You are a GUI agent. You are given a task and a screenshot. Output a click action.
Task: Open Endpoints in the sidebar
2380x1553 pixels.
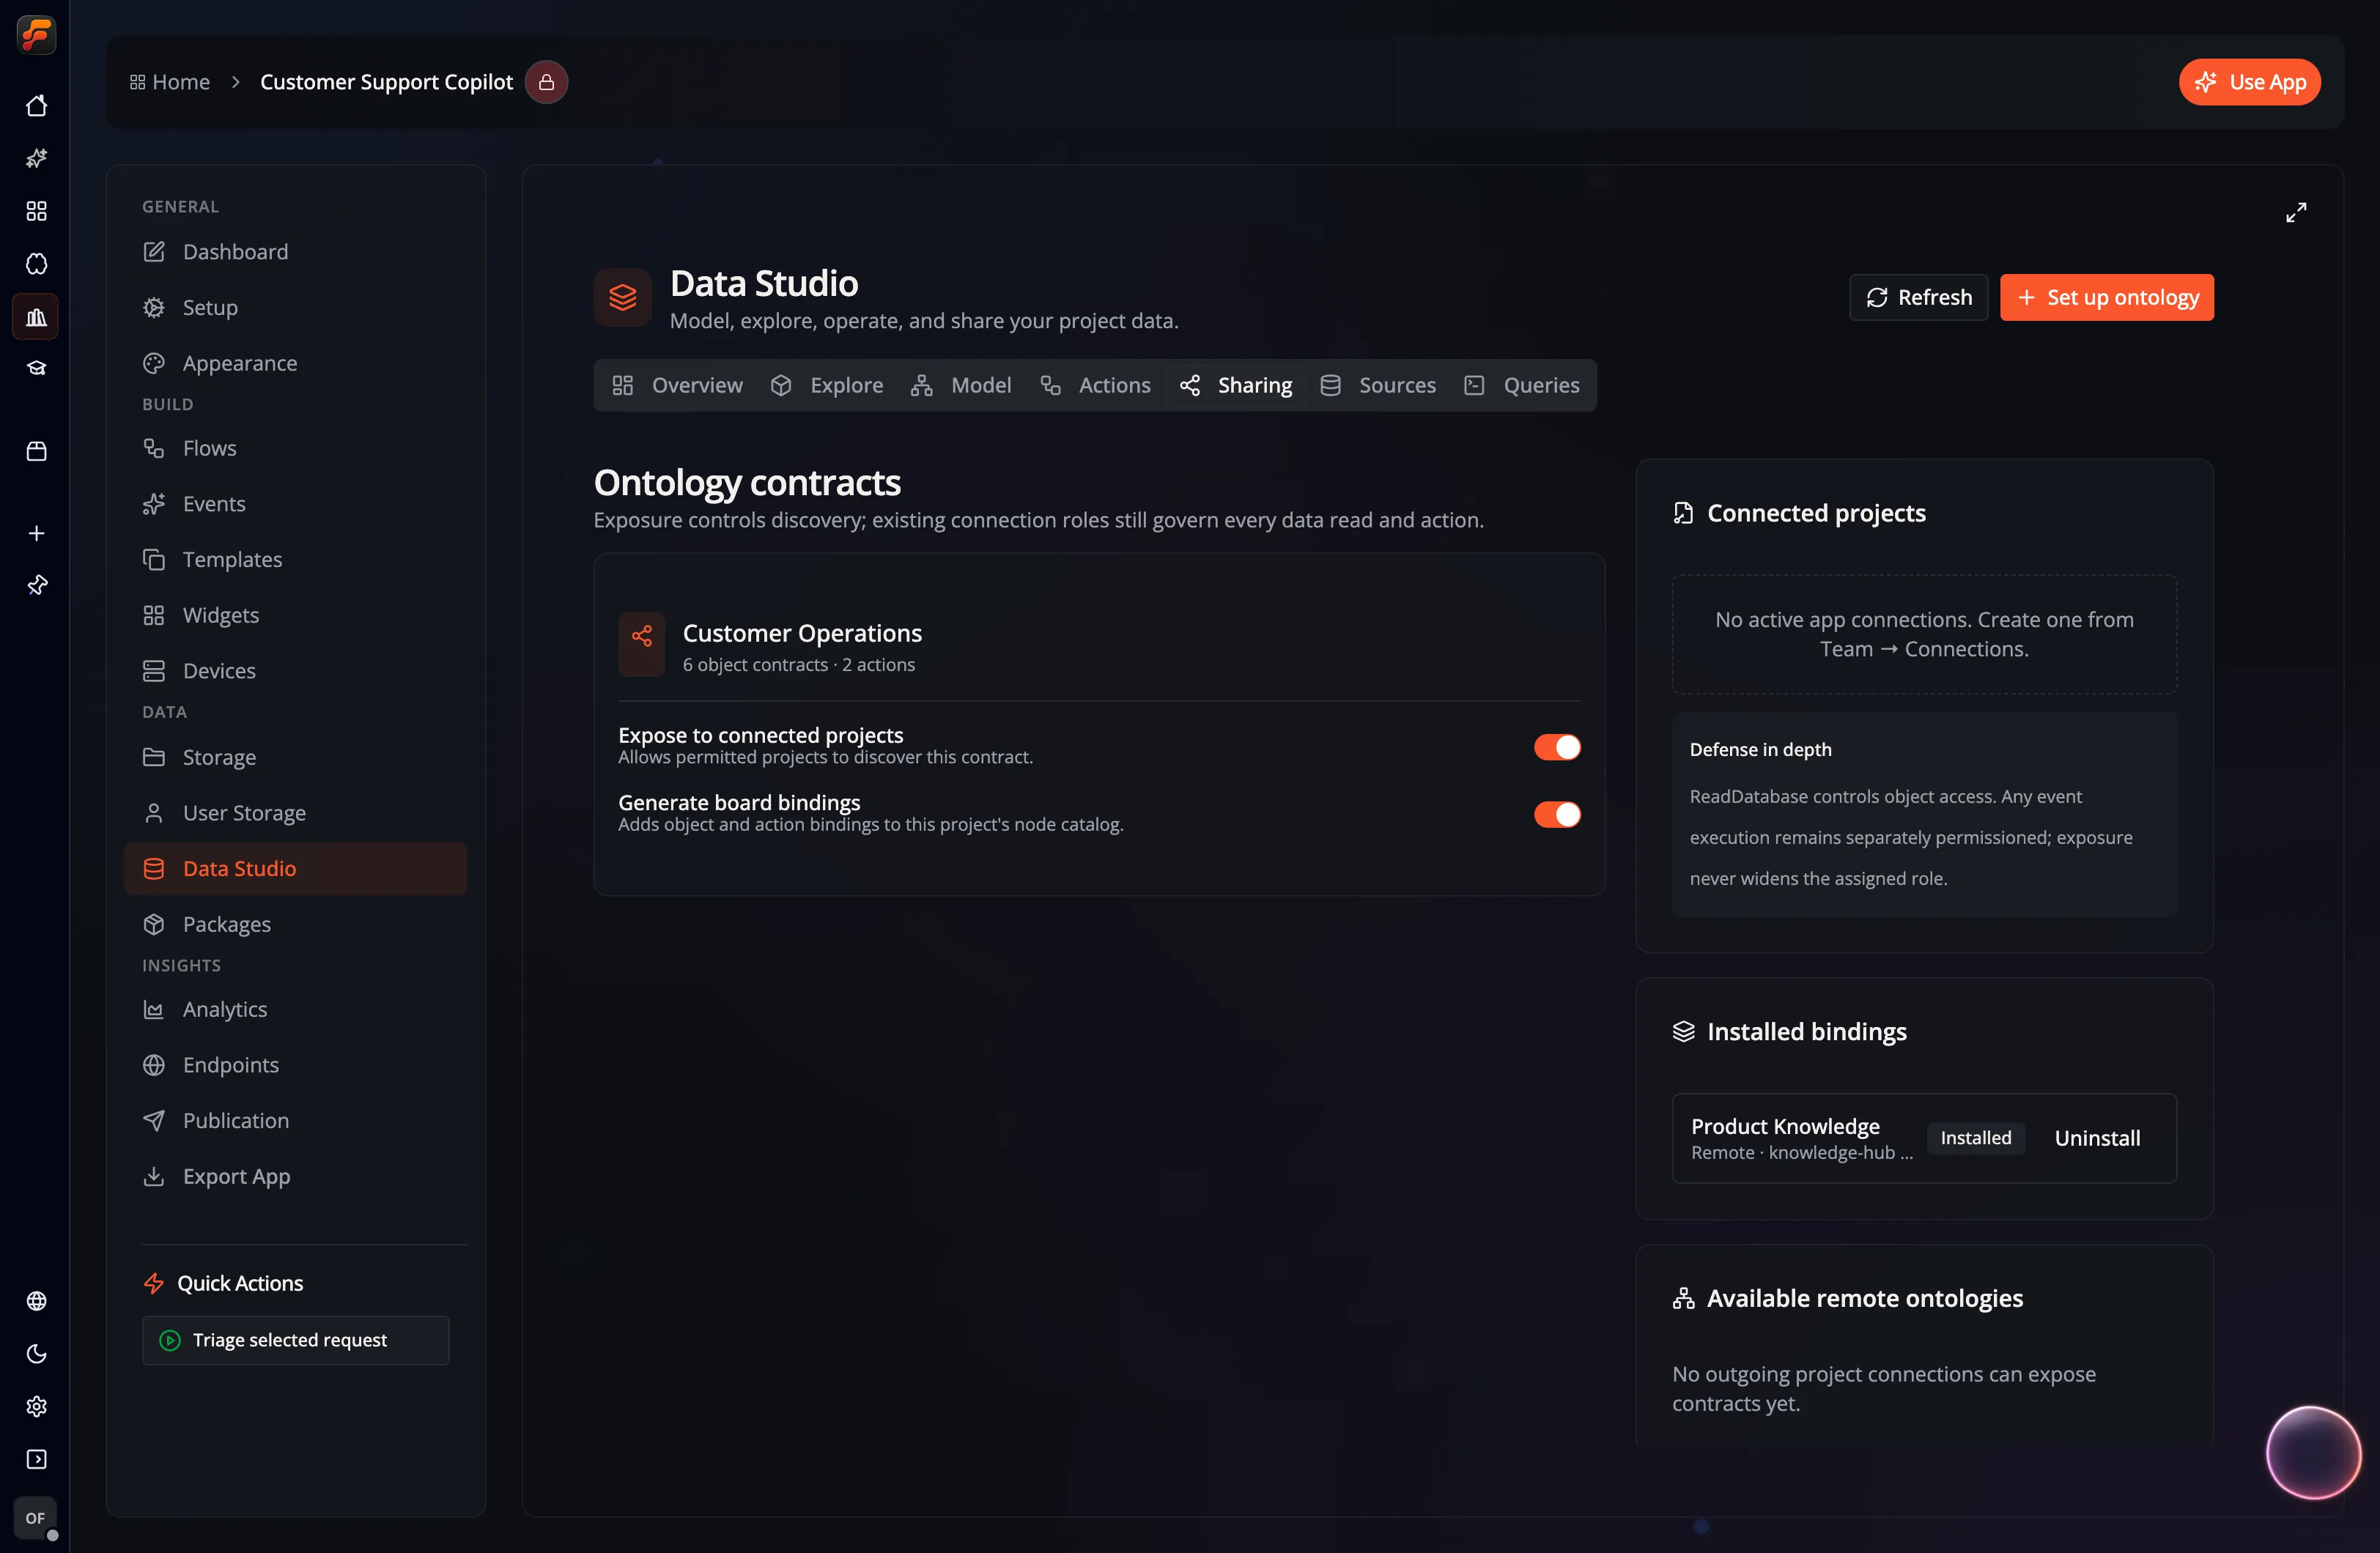pyautogui.click(x=295, y=1065)
